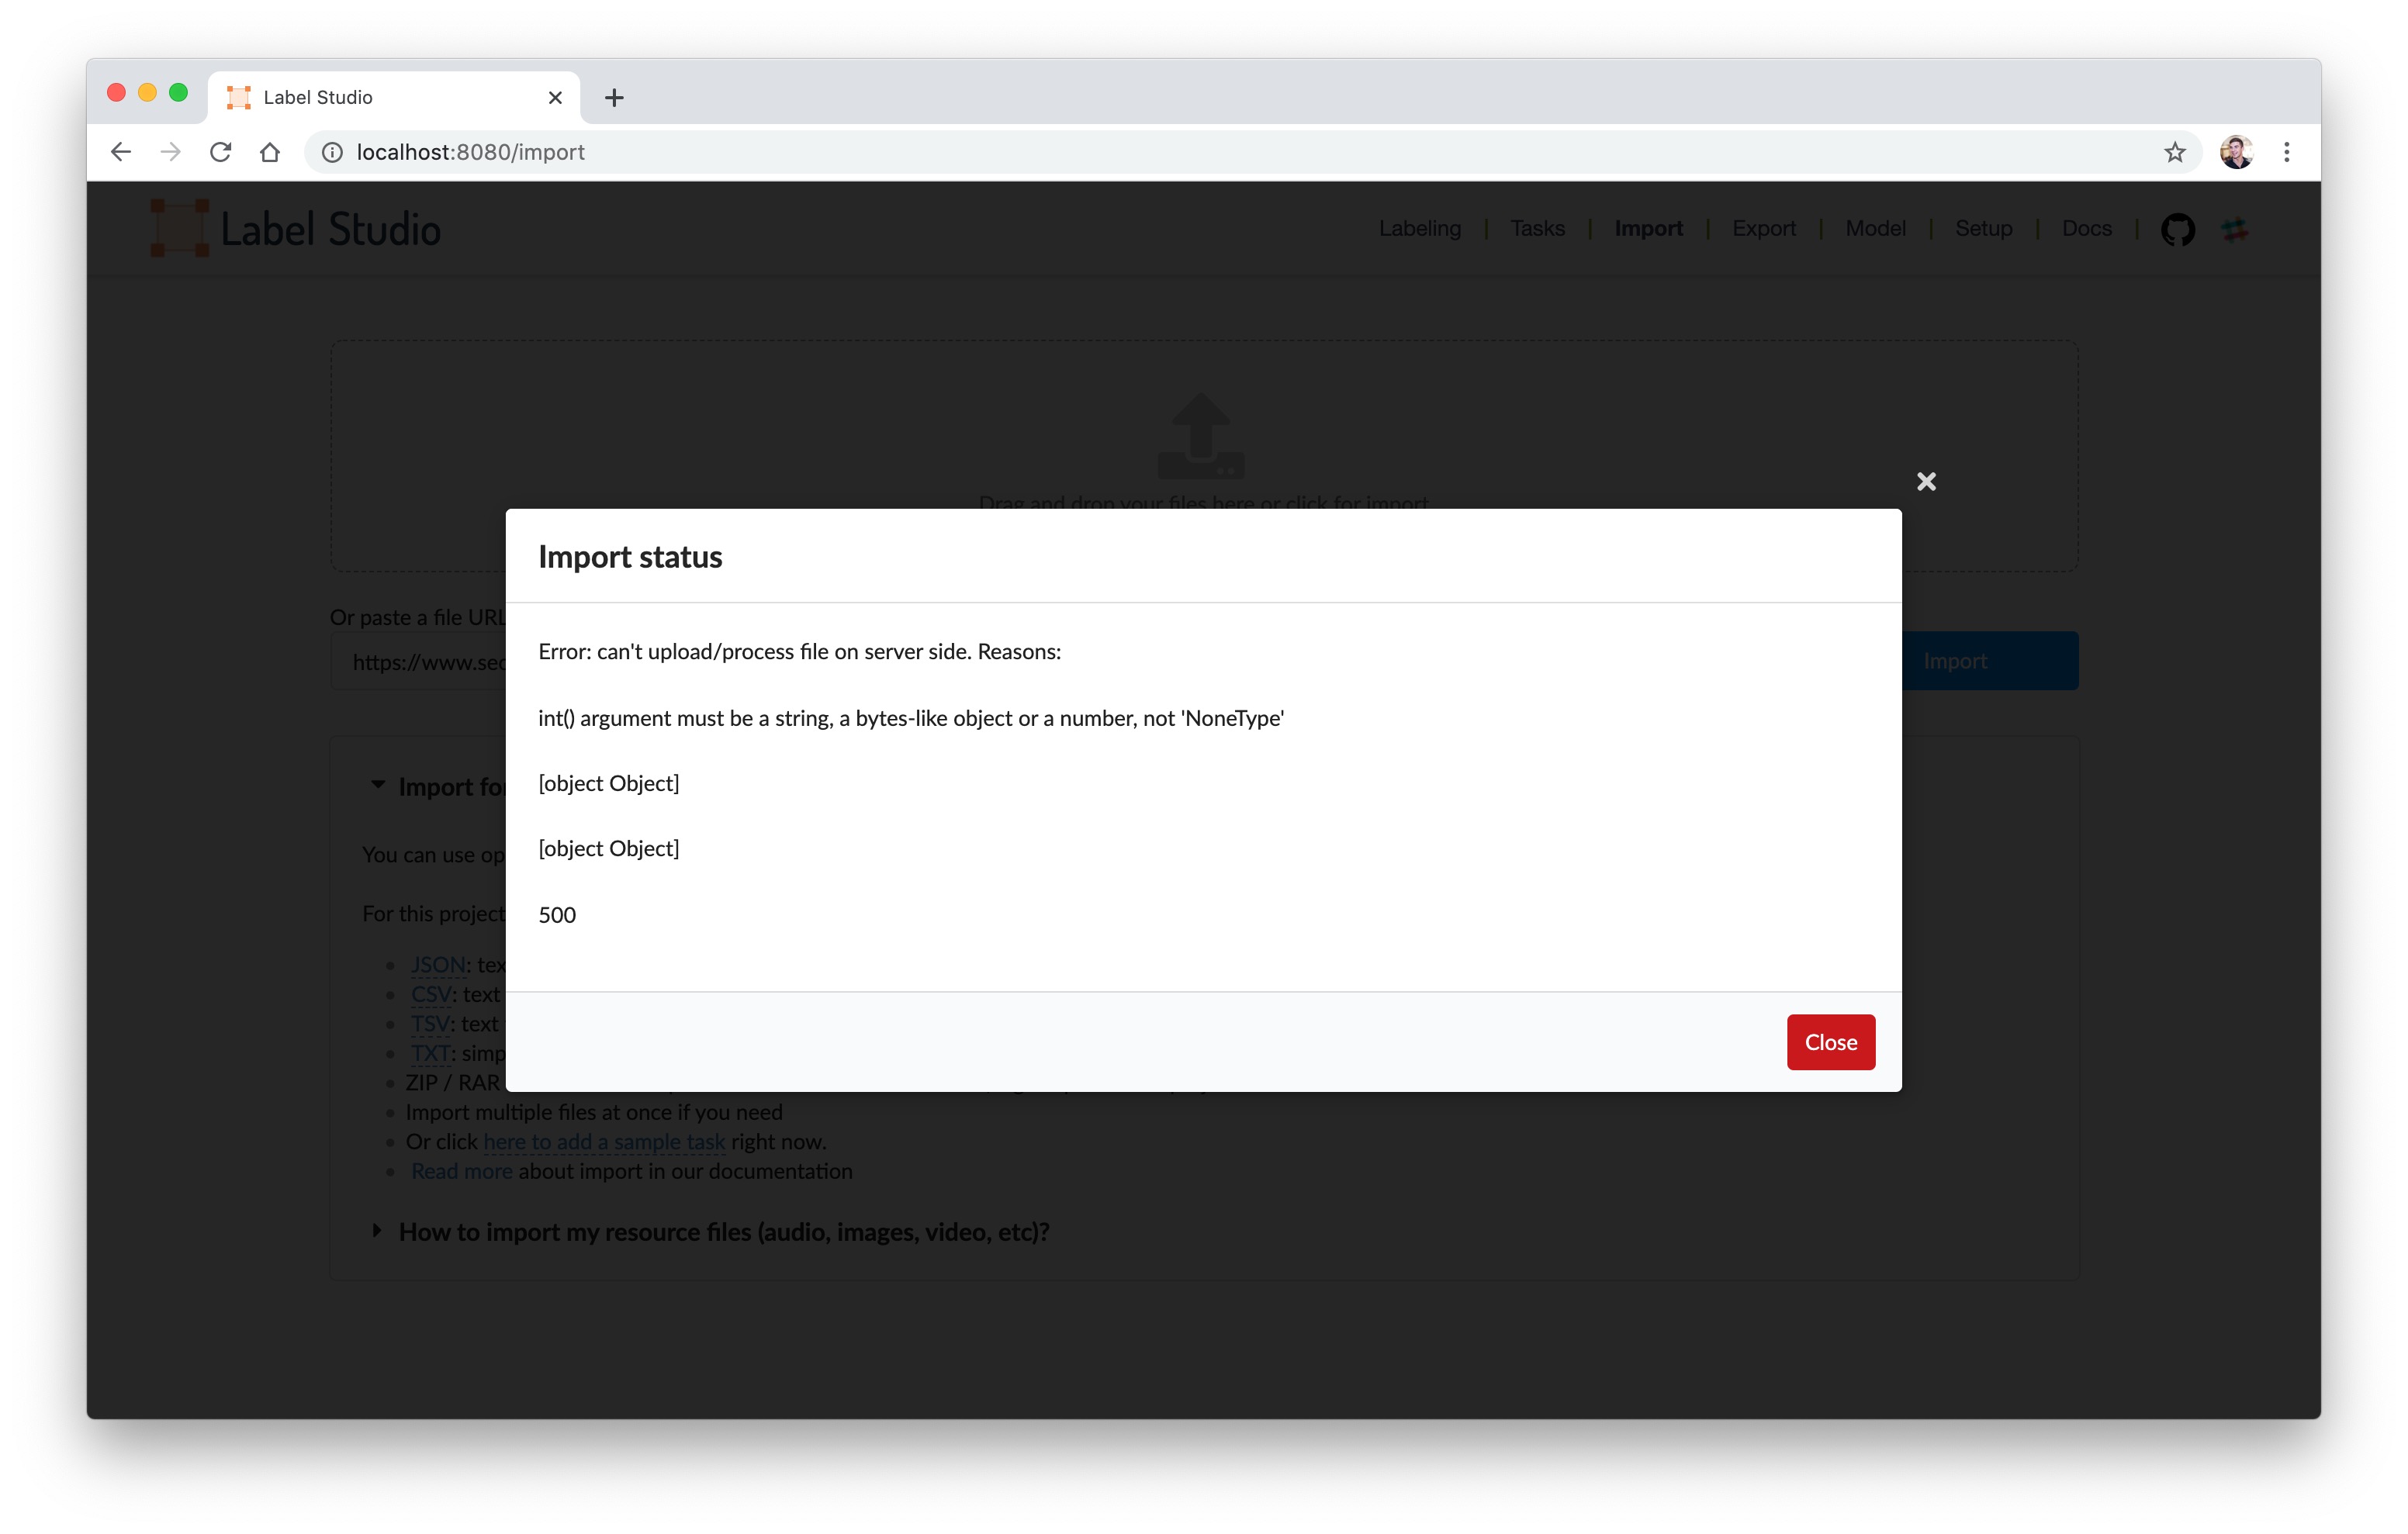This screenshot has height=1534, width=2408.
Task: Click the browser home icon
Action: click(x=270, y=152)
